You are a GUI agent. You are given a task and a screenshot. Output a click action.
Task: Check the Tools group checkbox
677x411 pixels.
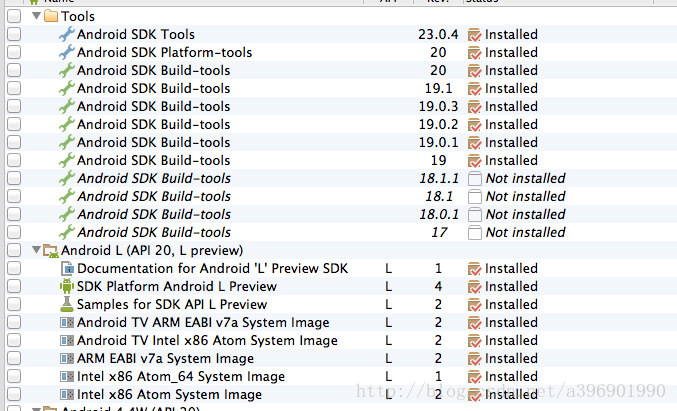14,16
